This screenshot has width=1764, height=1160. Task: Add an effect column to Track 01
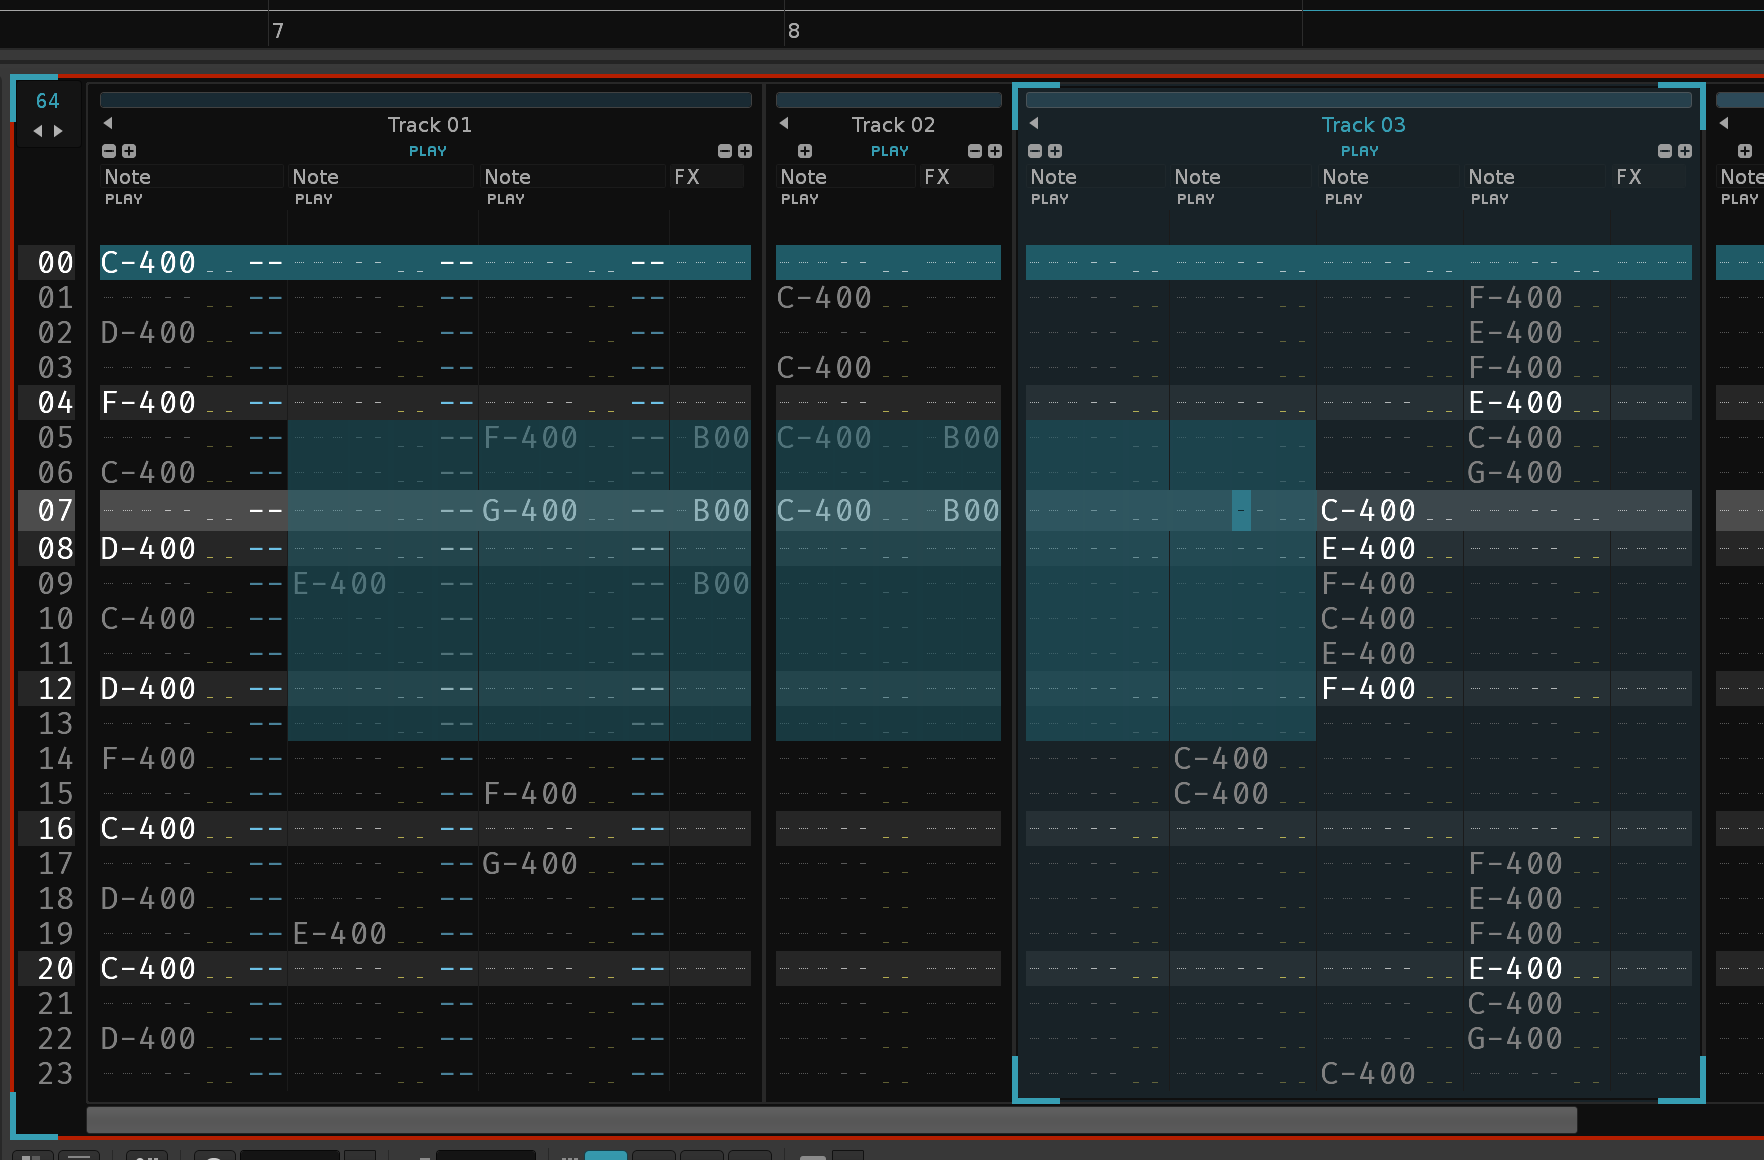(x=745, y=151)
